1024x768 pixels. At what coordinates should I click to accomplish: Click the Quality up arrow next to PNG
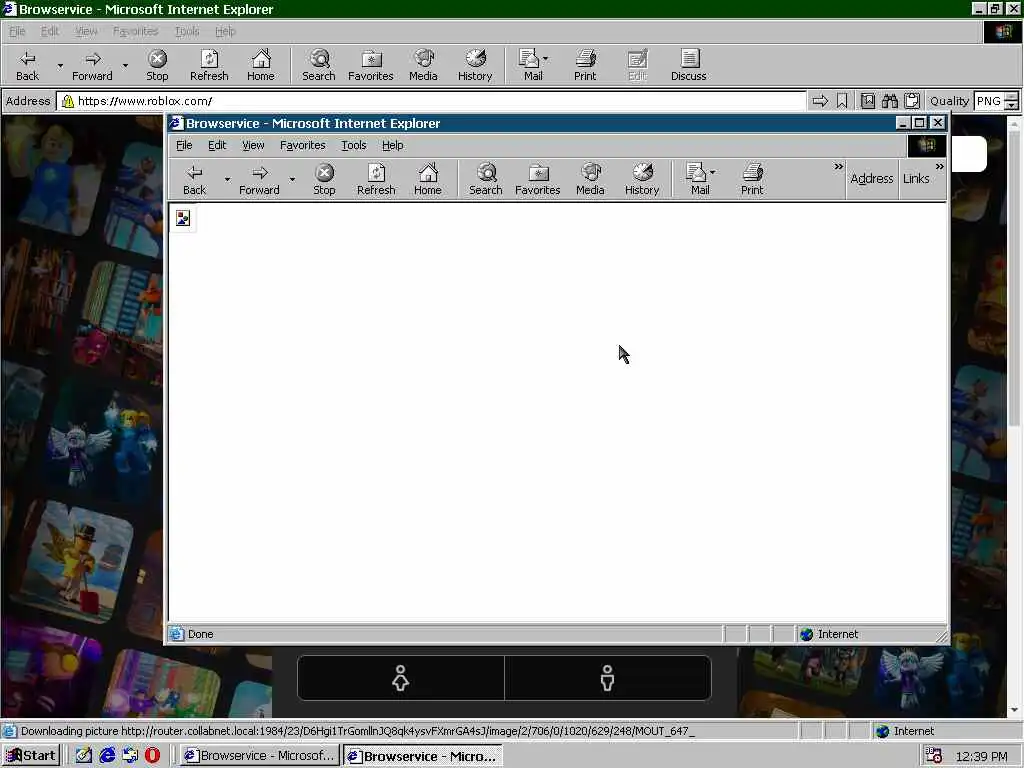click(x=1012, y=96)
